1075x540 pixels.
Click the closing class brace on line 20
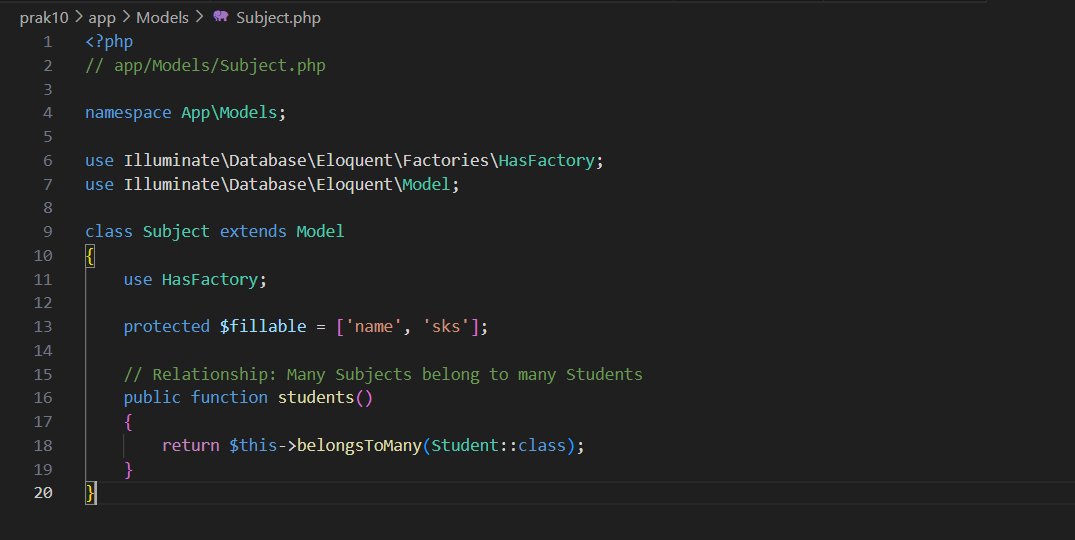pos(91,492)
